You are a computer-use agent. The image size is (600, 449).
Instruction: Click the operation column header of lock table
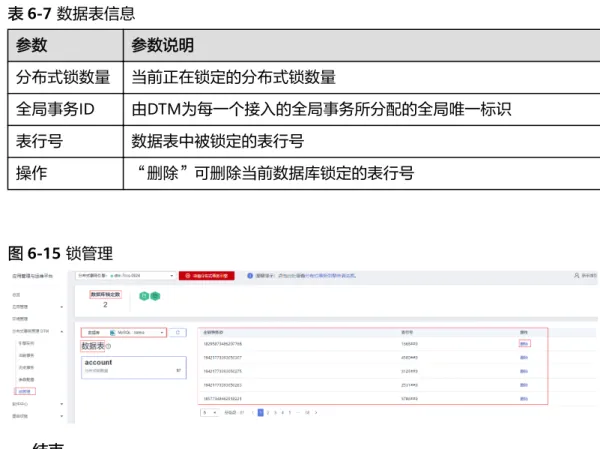(x=524, y=332)
